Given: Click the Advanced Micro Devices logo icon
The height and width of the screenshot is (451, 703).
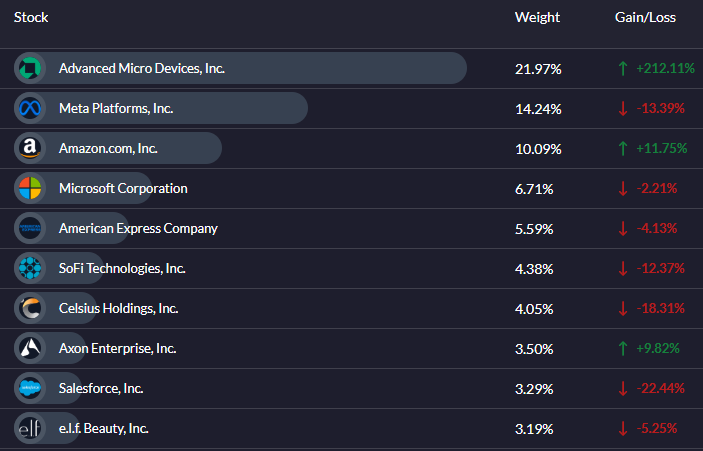Looking at the screenshot, I should pyautogui.click(x=30, y=68).
